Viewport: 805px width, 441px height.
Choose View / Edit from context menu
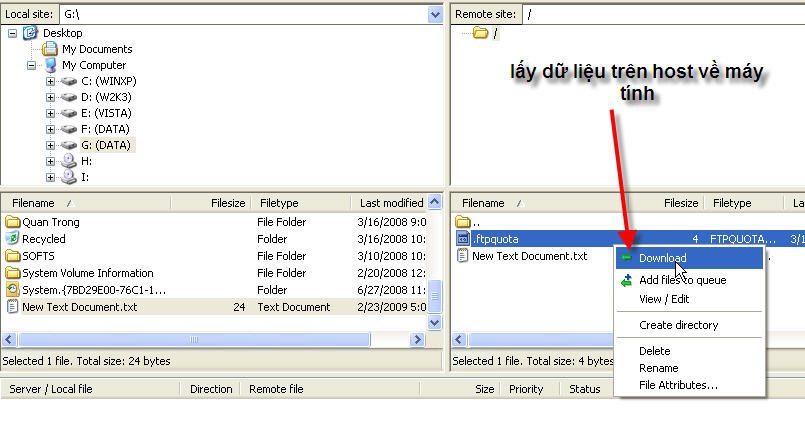pyautogui.click(x=689, y=299)
